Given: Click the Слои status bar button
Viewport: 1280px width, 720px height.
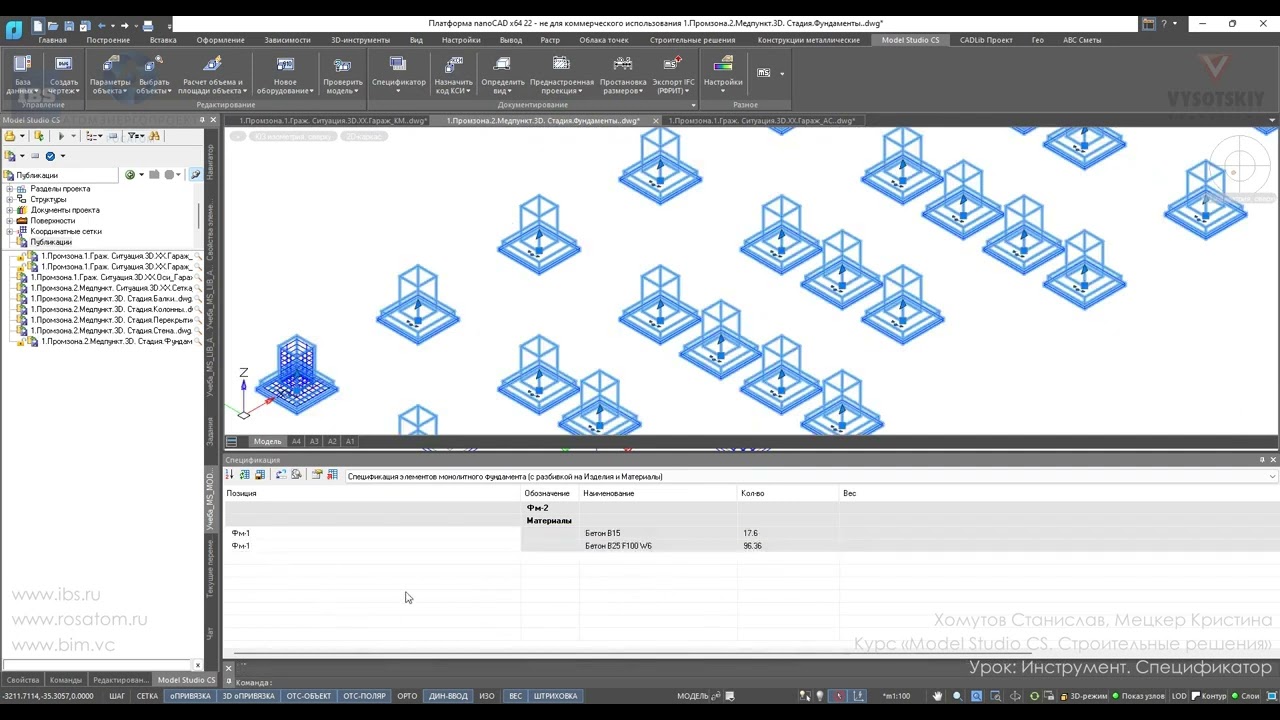Looking at the screenshot, I should click(1246, 696).
